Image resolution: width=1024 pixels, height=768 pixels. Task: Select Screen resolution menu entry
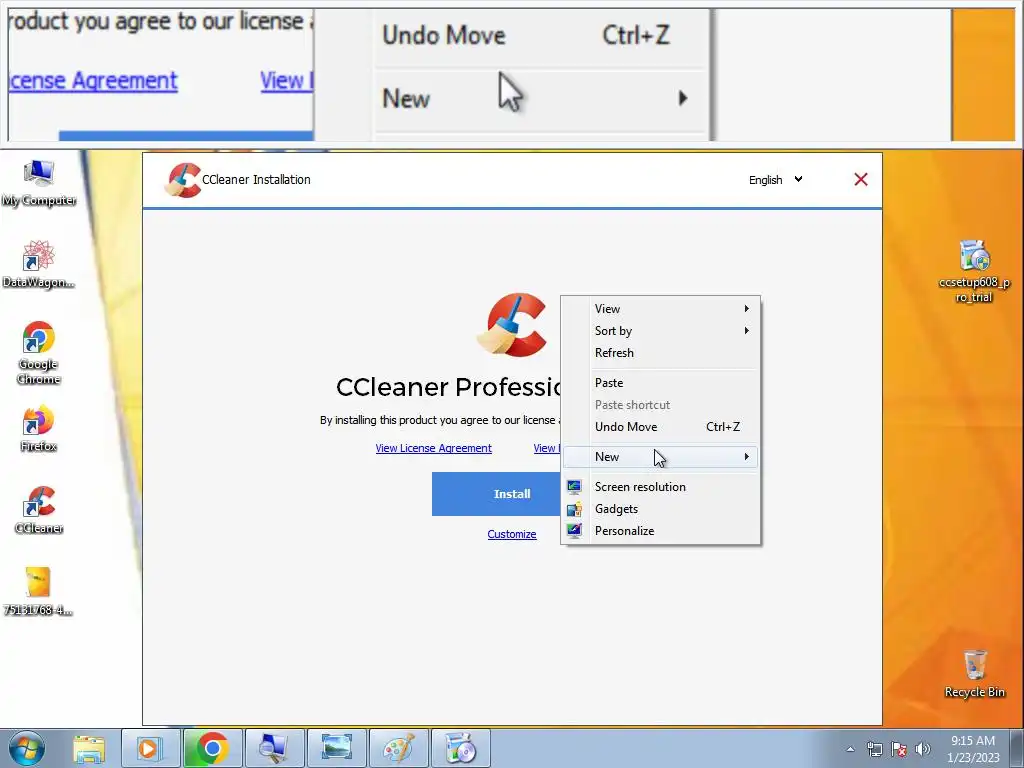pyautogui.click(x=660, y=487)
